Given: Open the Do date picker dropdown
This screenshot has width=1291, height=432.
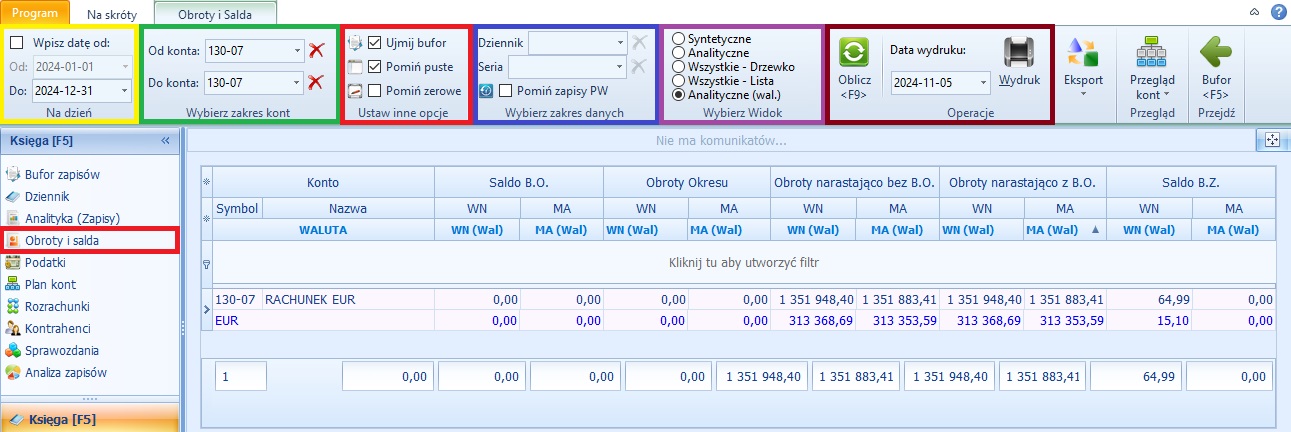Looking at the screenshot, I should click(x=125, y=91).
